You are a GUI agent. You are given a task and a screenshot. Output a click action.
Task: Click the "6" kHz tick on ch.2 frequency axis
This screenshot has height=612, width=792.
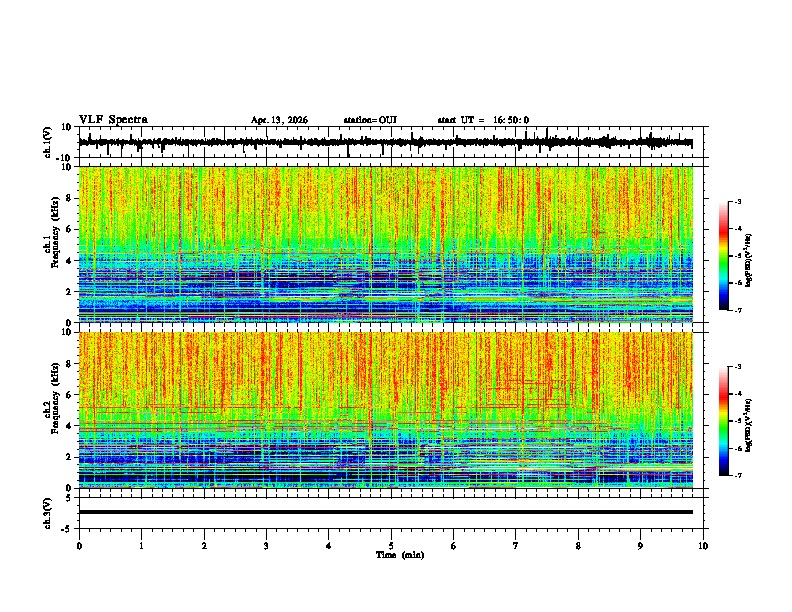click(x=70, y=395)
